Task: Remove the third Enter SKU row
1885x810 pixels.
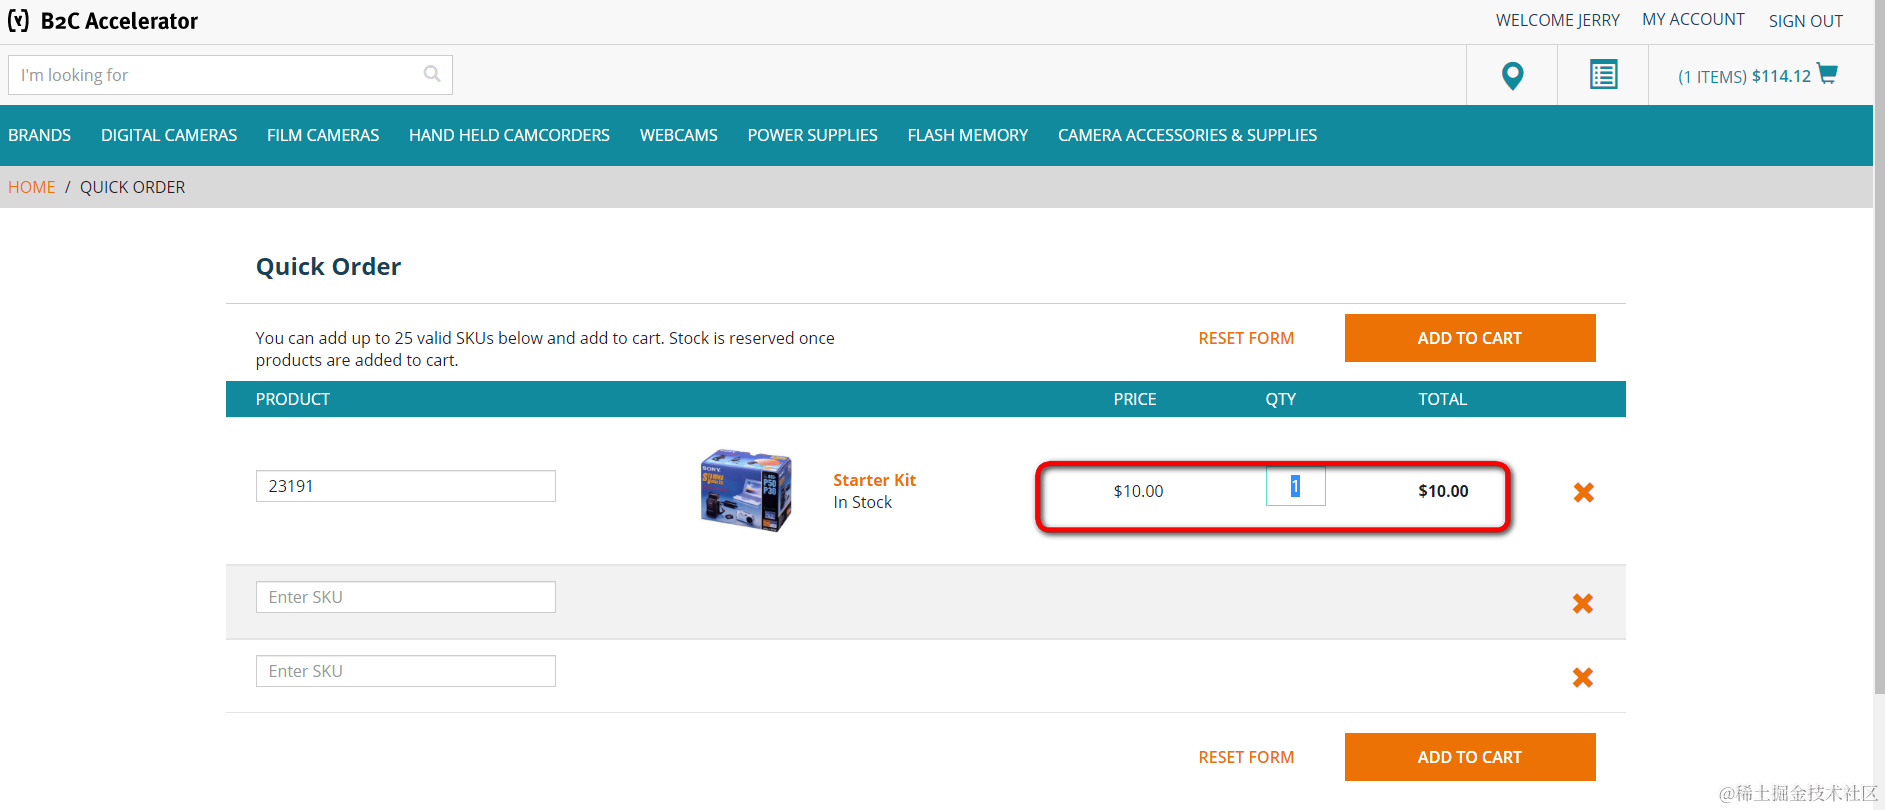Action: pyautogui.click(x=1582, y=677)
